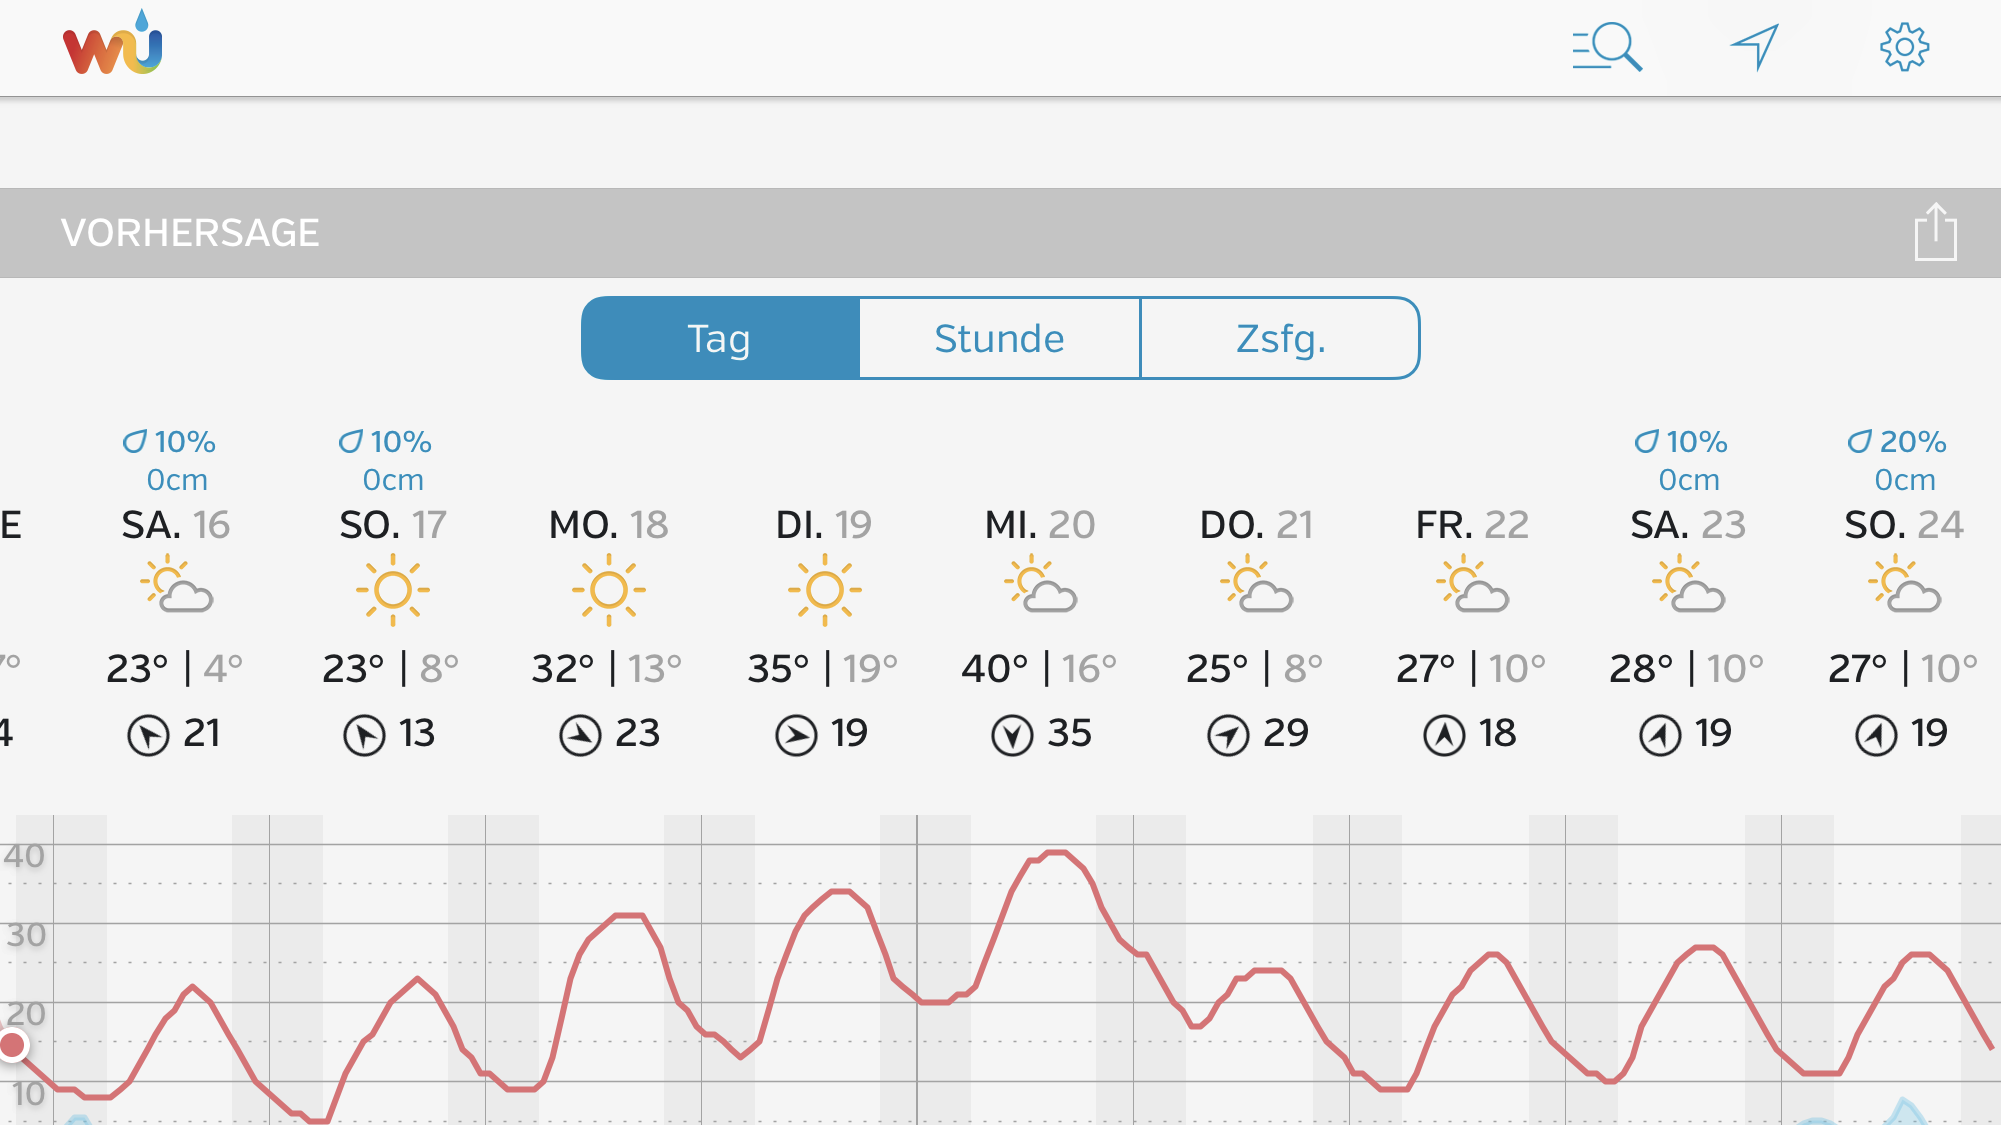Switch to the Zsfg. tab
2001x1125 pixels.
(x=1280, y=338)
